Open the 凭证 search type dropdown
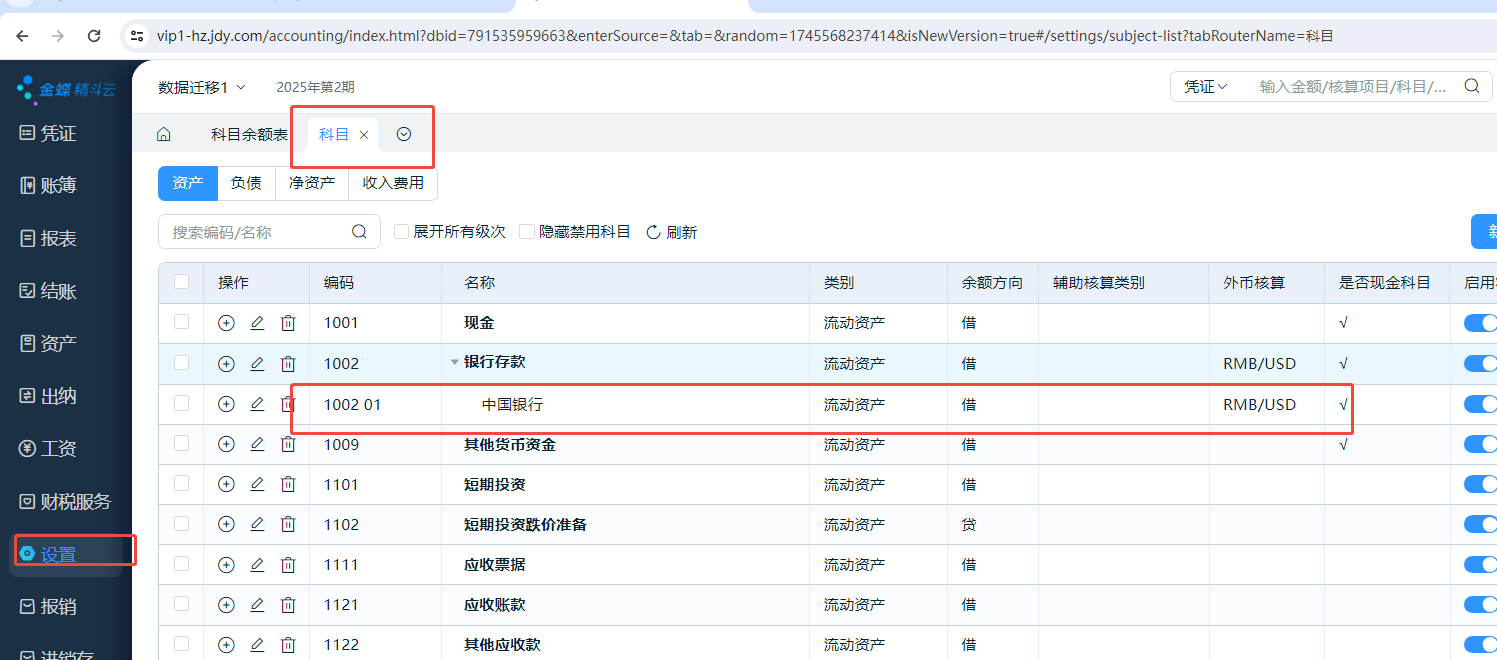 tap(1206, 87)
